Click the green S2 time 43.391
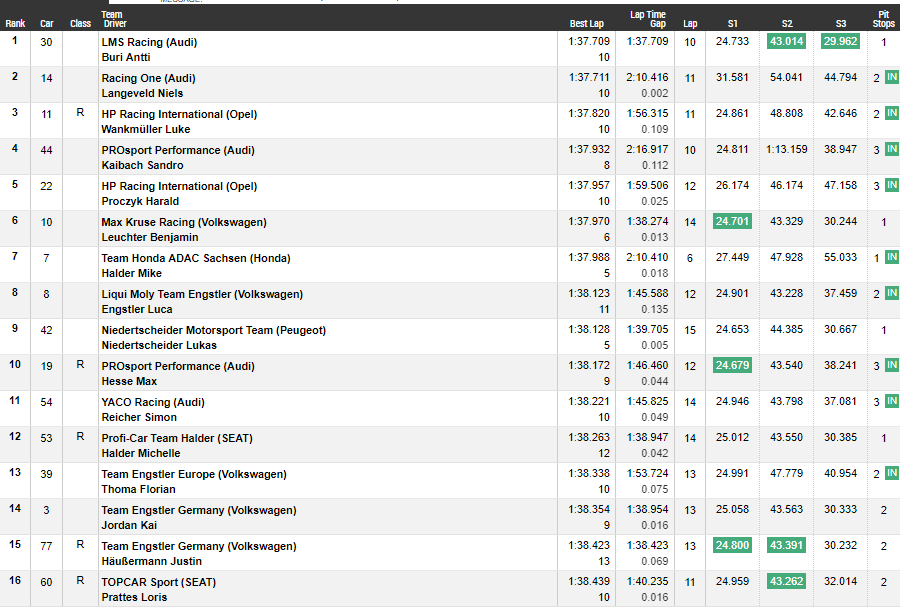905x607 pixels. [x=786, y=545]
